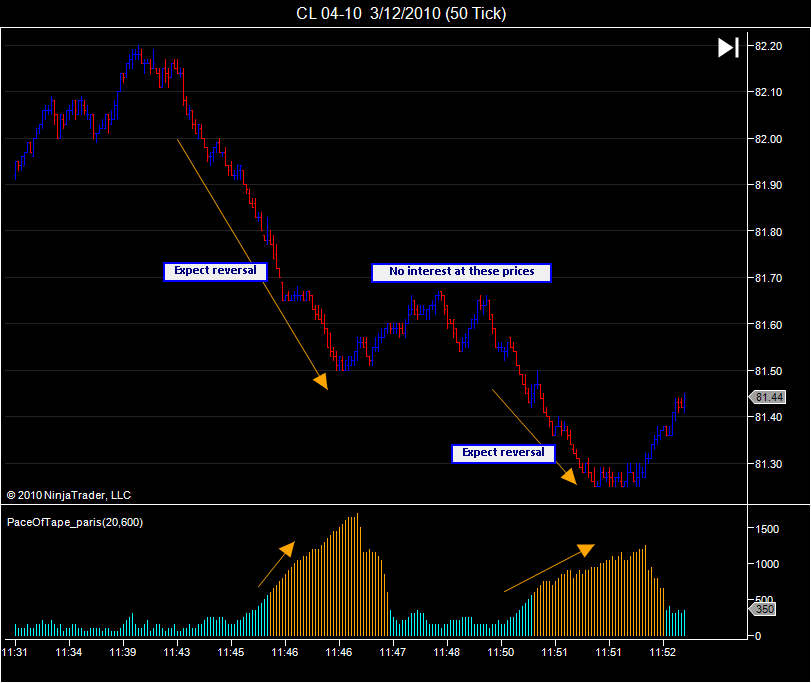Click the chart title CL 04-10 3/12/2010

[401, 13]
